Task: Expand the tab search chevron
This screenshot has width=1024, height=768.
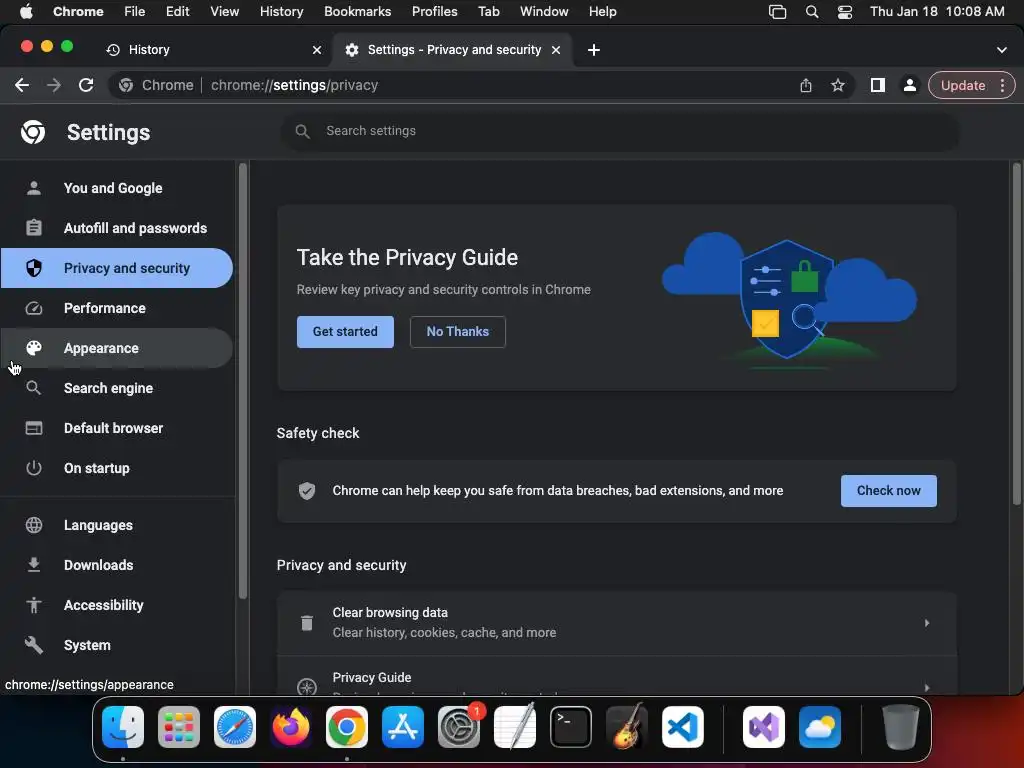Action: point(1002,50)
